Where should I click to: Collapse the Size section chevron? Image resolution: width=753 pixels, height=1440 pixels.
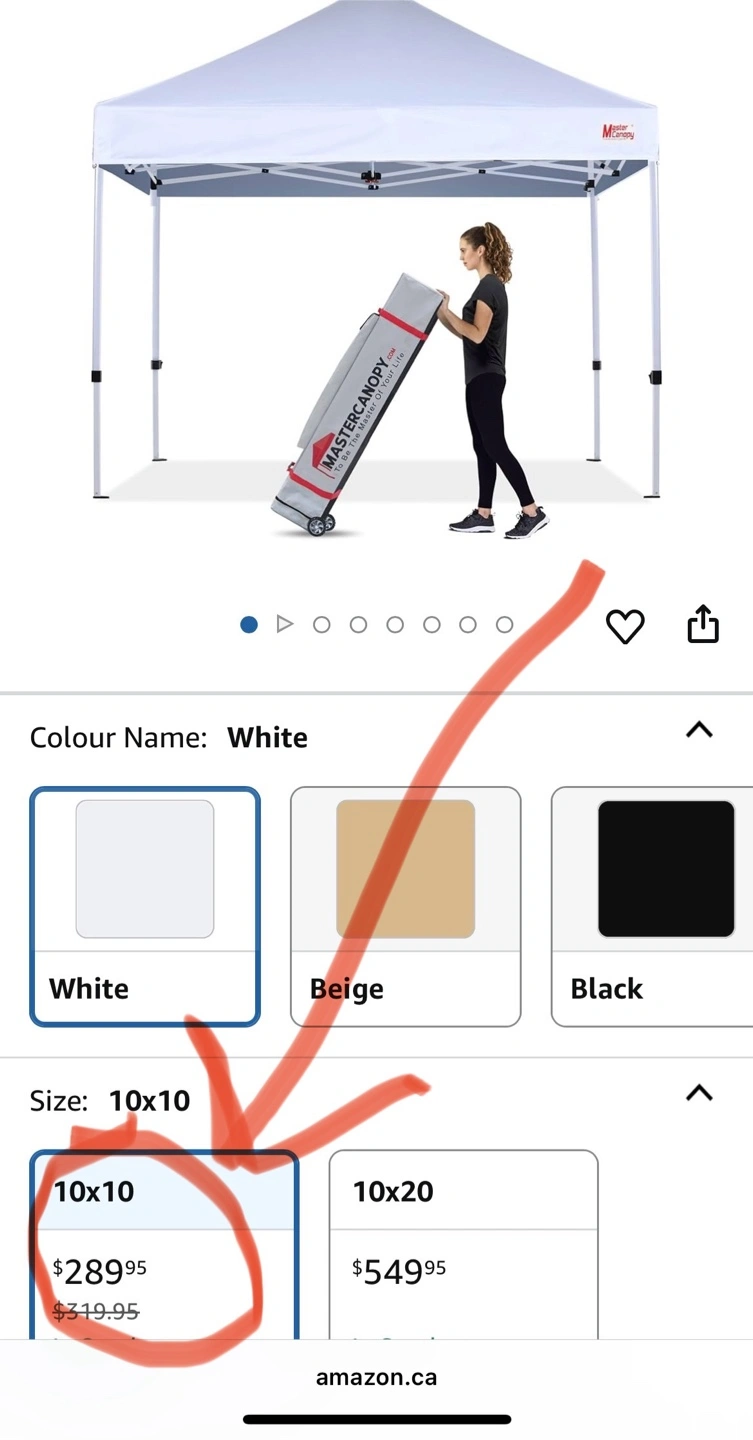[x=699, y=1092]
